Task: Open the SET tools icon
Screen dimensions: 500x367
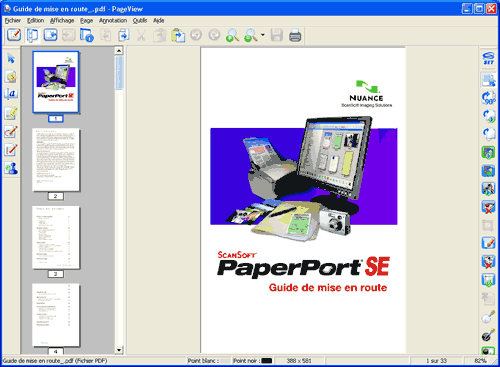Action: point(489,58)
